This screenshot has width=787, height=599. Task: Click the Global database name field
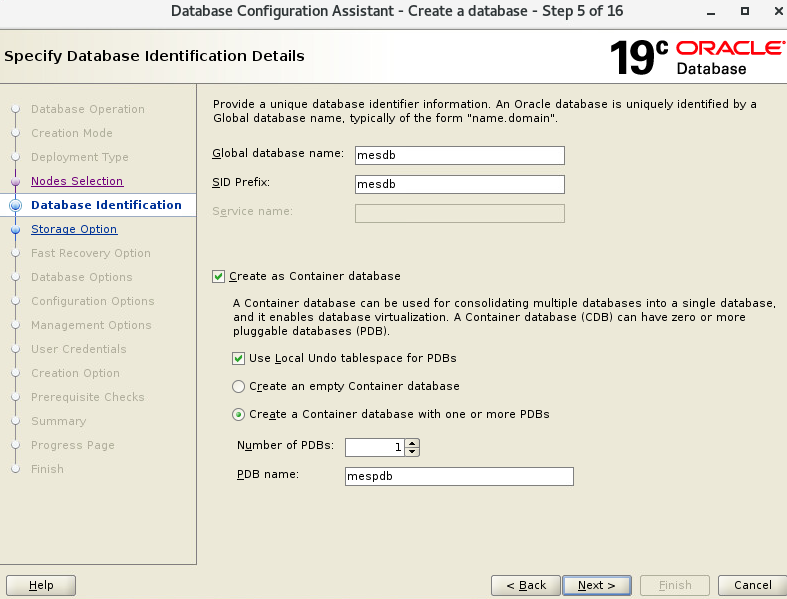(x=459, y=155)
